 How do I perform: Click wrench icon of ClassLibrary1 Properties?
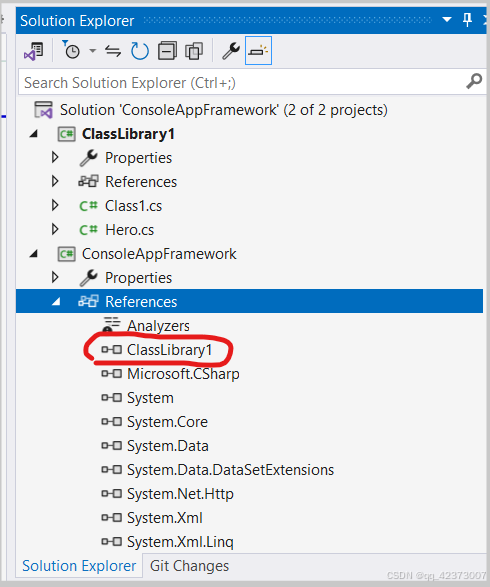click(89, 158)
